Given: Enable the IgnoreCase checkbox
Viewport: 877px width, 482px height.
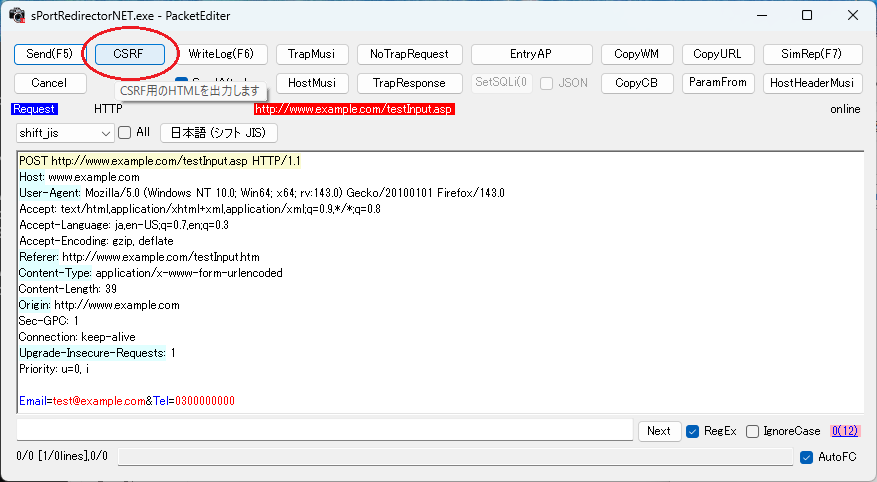Looking at the screenshot, I should click(x=753, y=432).
